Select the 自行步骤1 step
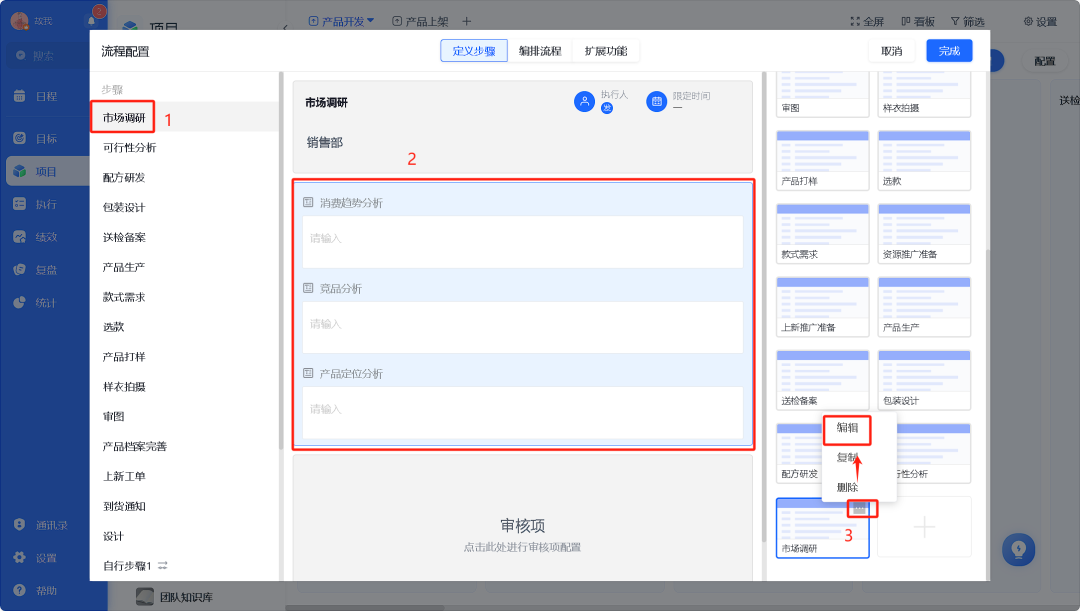 (x=127, y=566)
